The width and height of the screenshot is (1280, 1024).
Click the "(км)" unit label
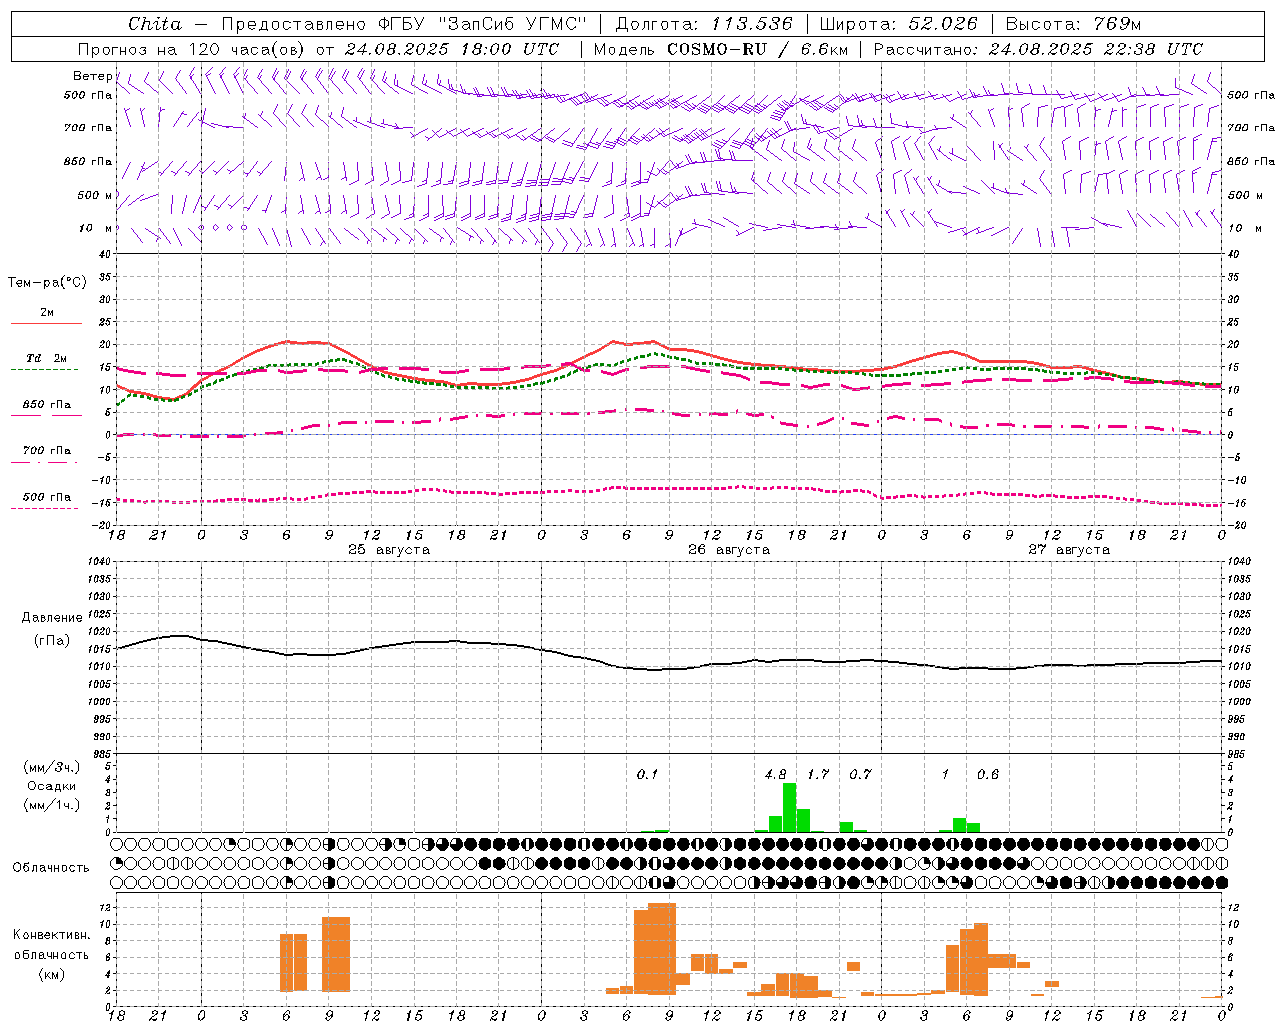(51, 974)
